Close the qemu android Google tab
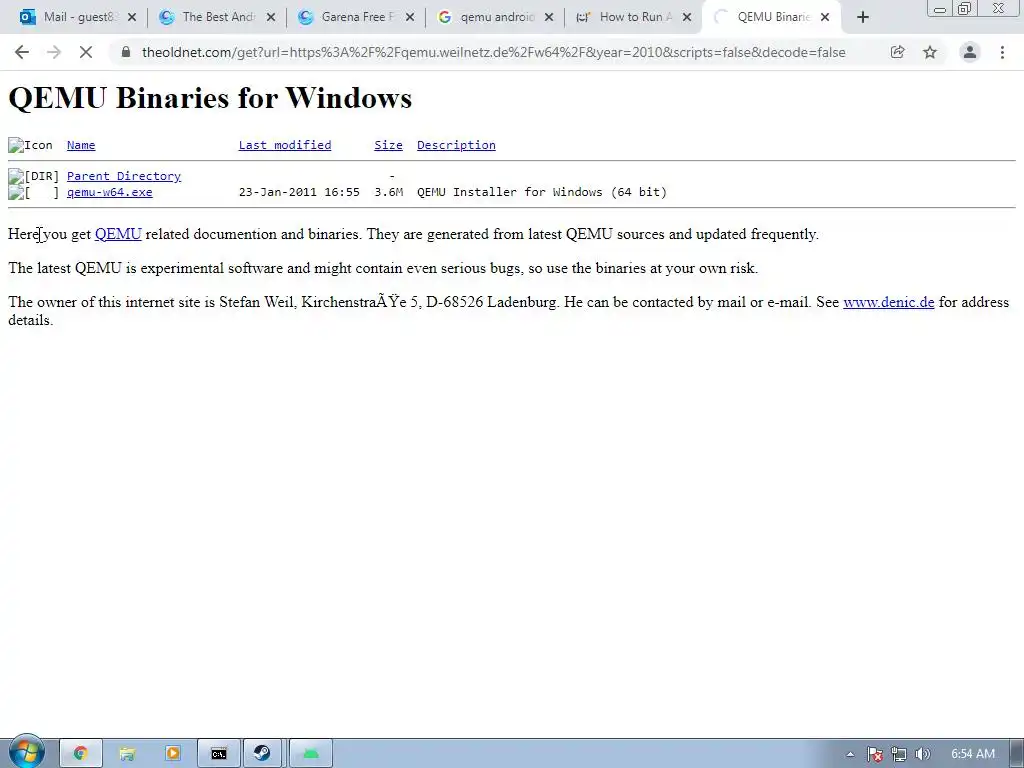1024x768 pixels. tap(549, 18)
